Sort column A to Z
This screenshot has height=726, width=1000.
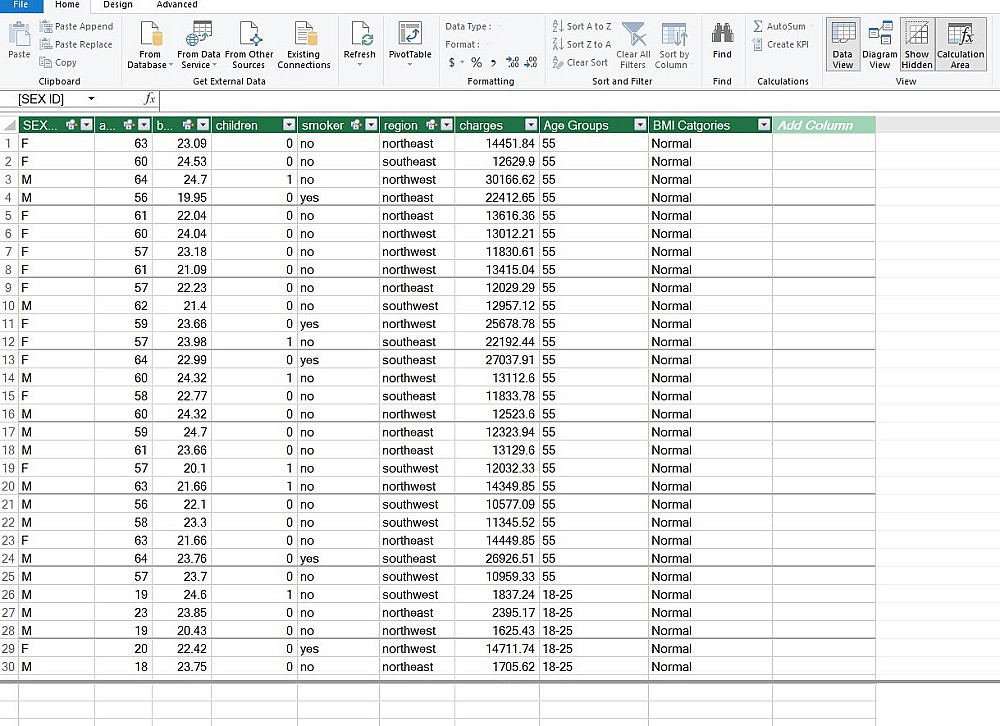click(582, 26)
